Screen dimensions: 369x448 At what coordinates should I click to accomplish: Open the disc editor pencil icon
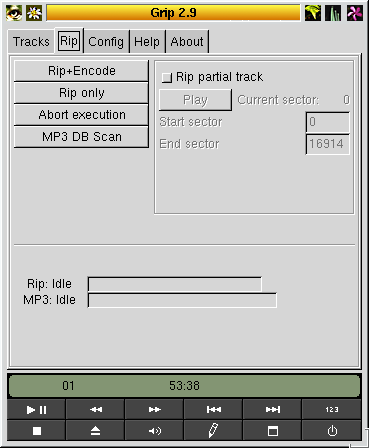tap(213, 431)
